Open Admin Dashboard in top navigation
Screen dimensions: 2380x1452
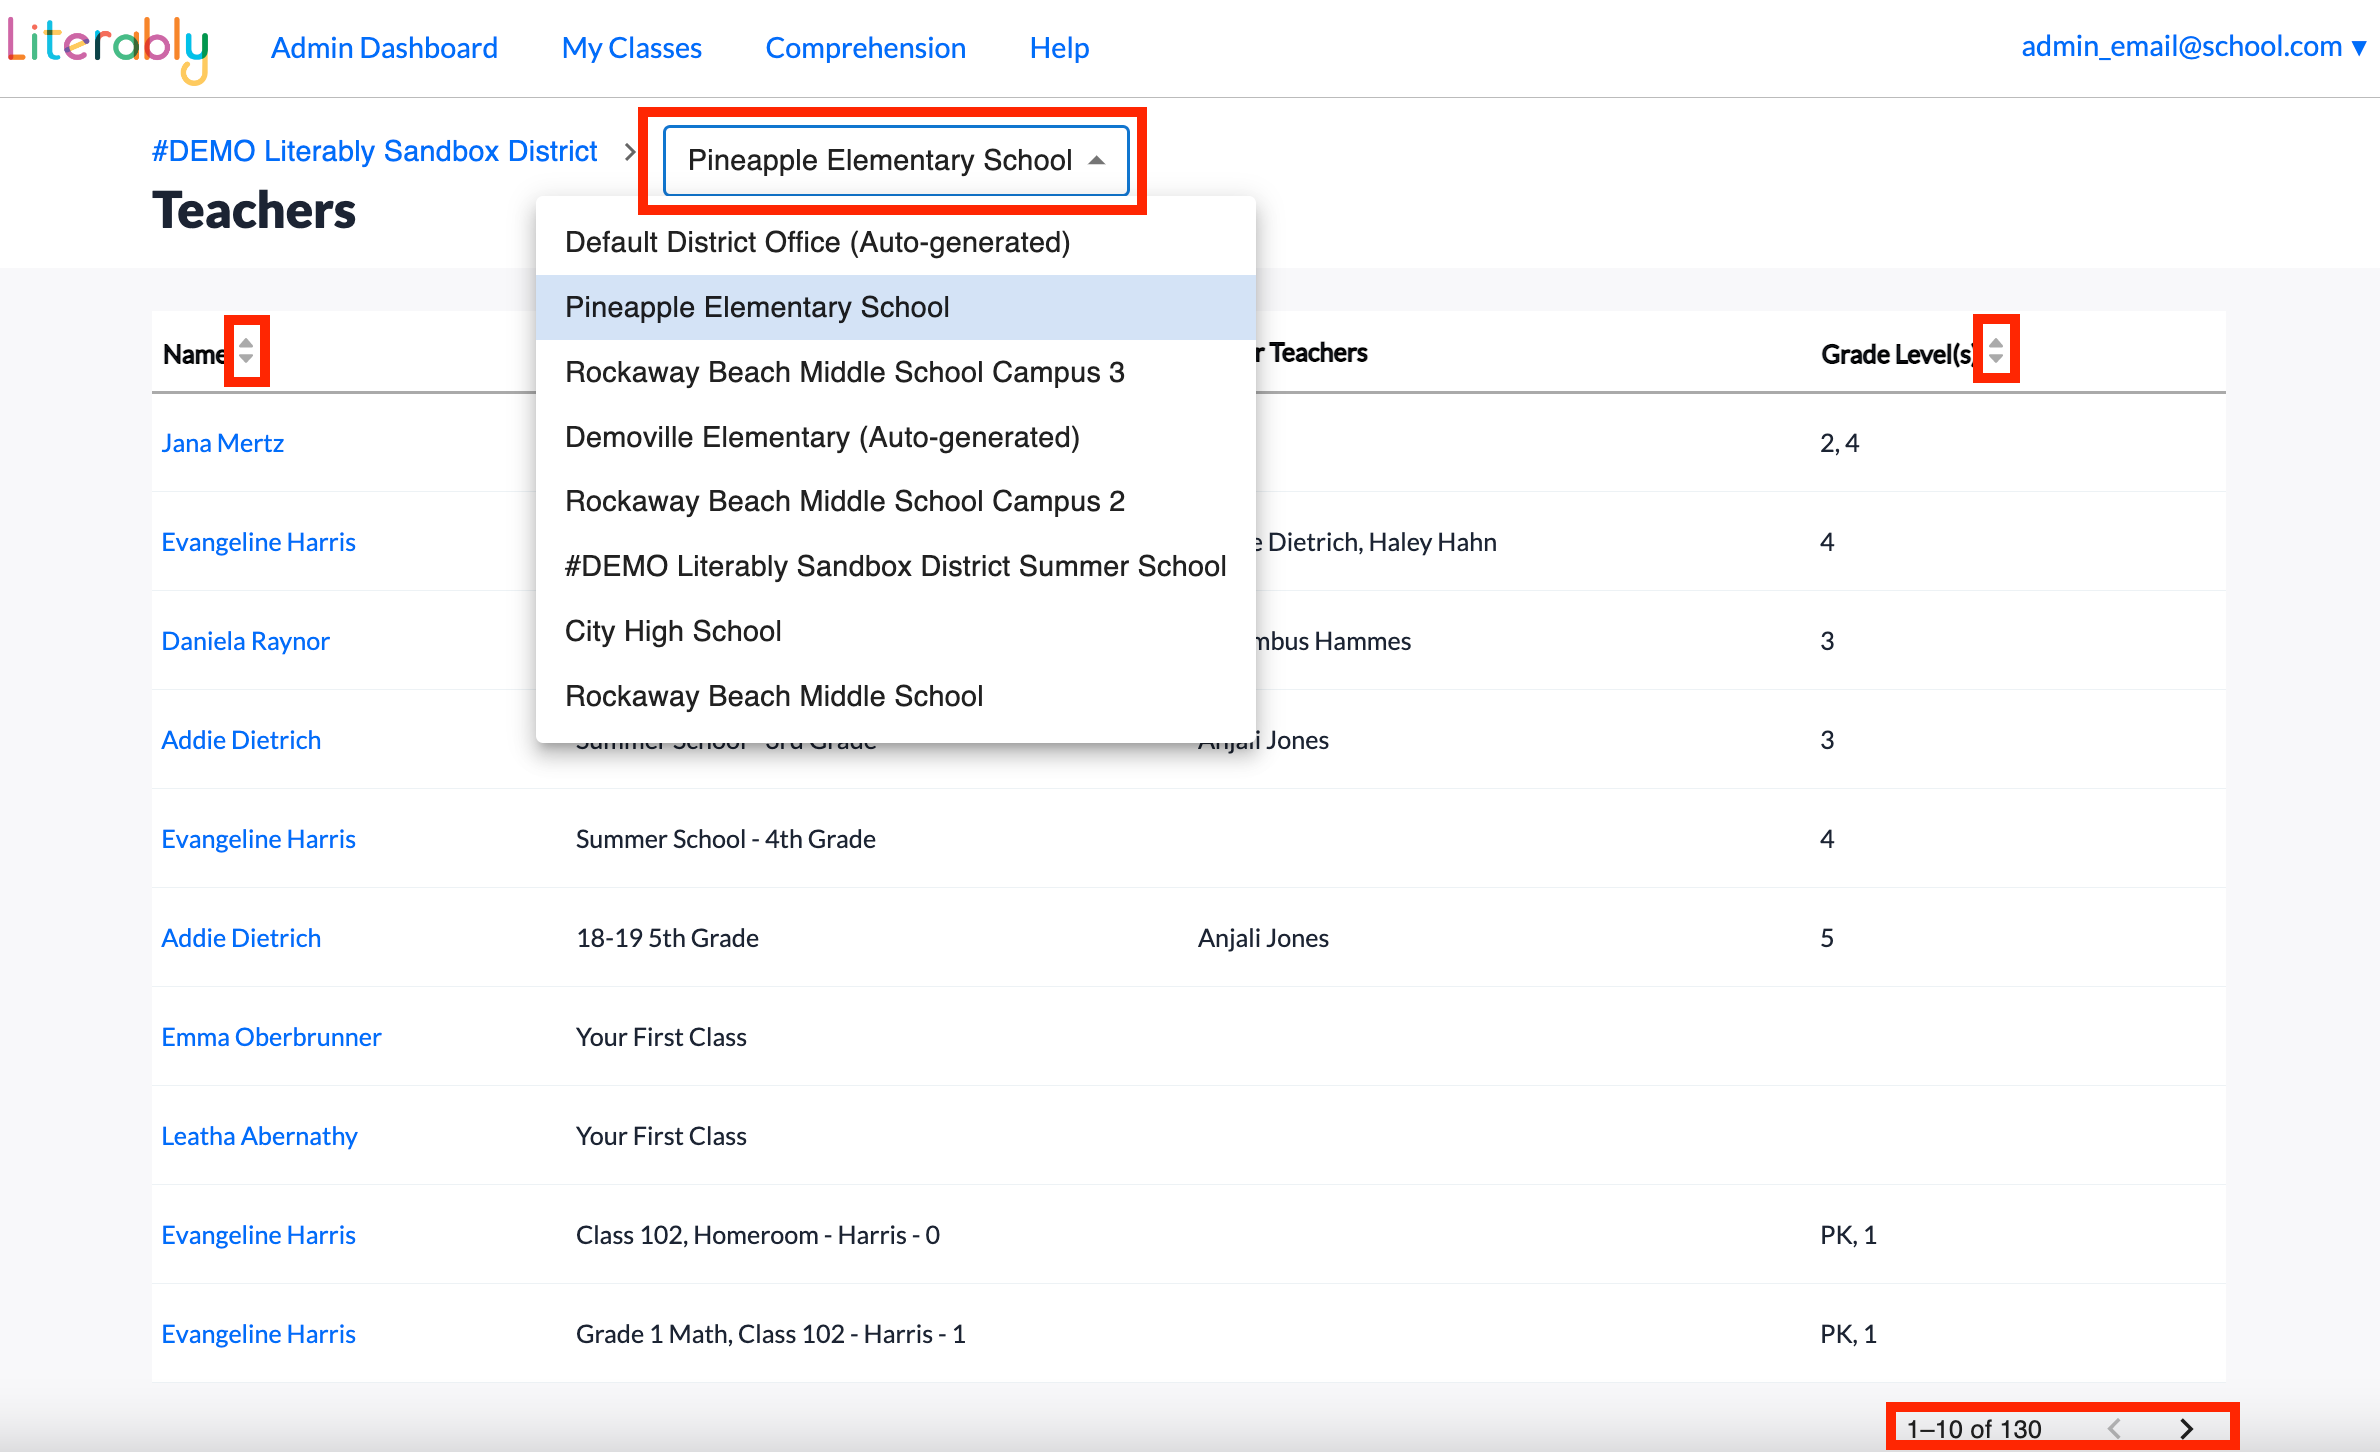[x=384, y=48]
